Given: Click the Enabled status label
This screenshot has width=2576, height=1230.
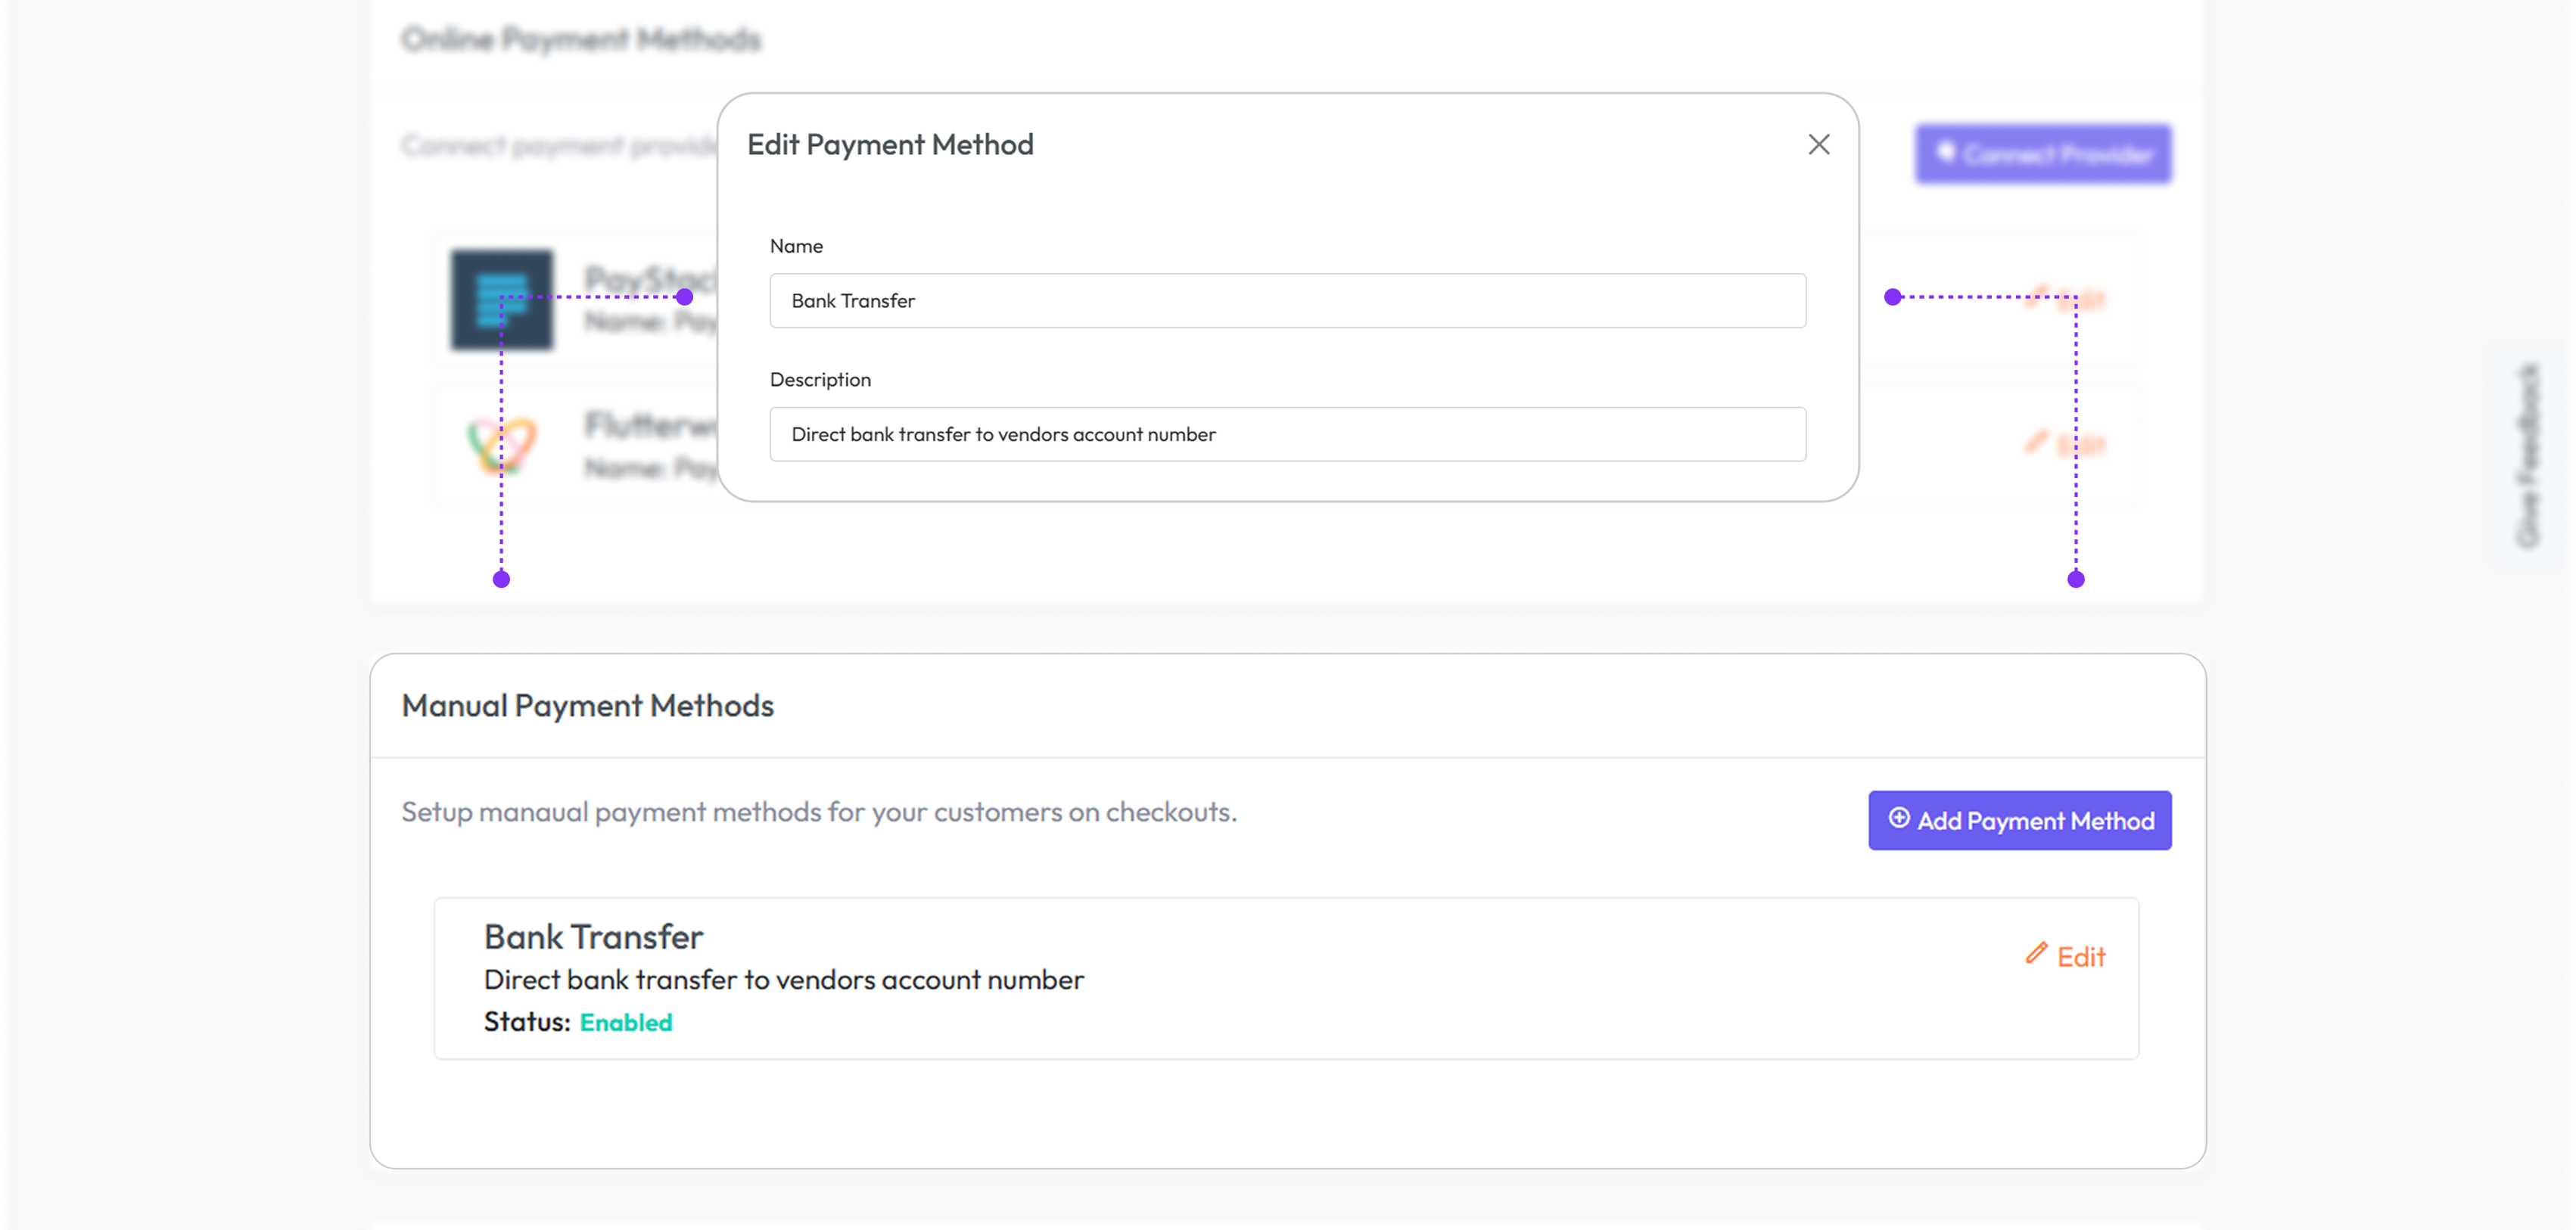Looking at the screenshot, I should click(x=626, y=1022).
